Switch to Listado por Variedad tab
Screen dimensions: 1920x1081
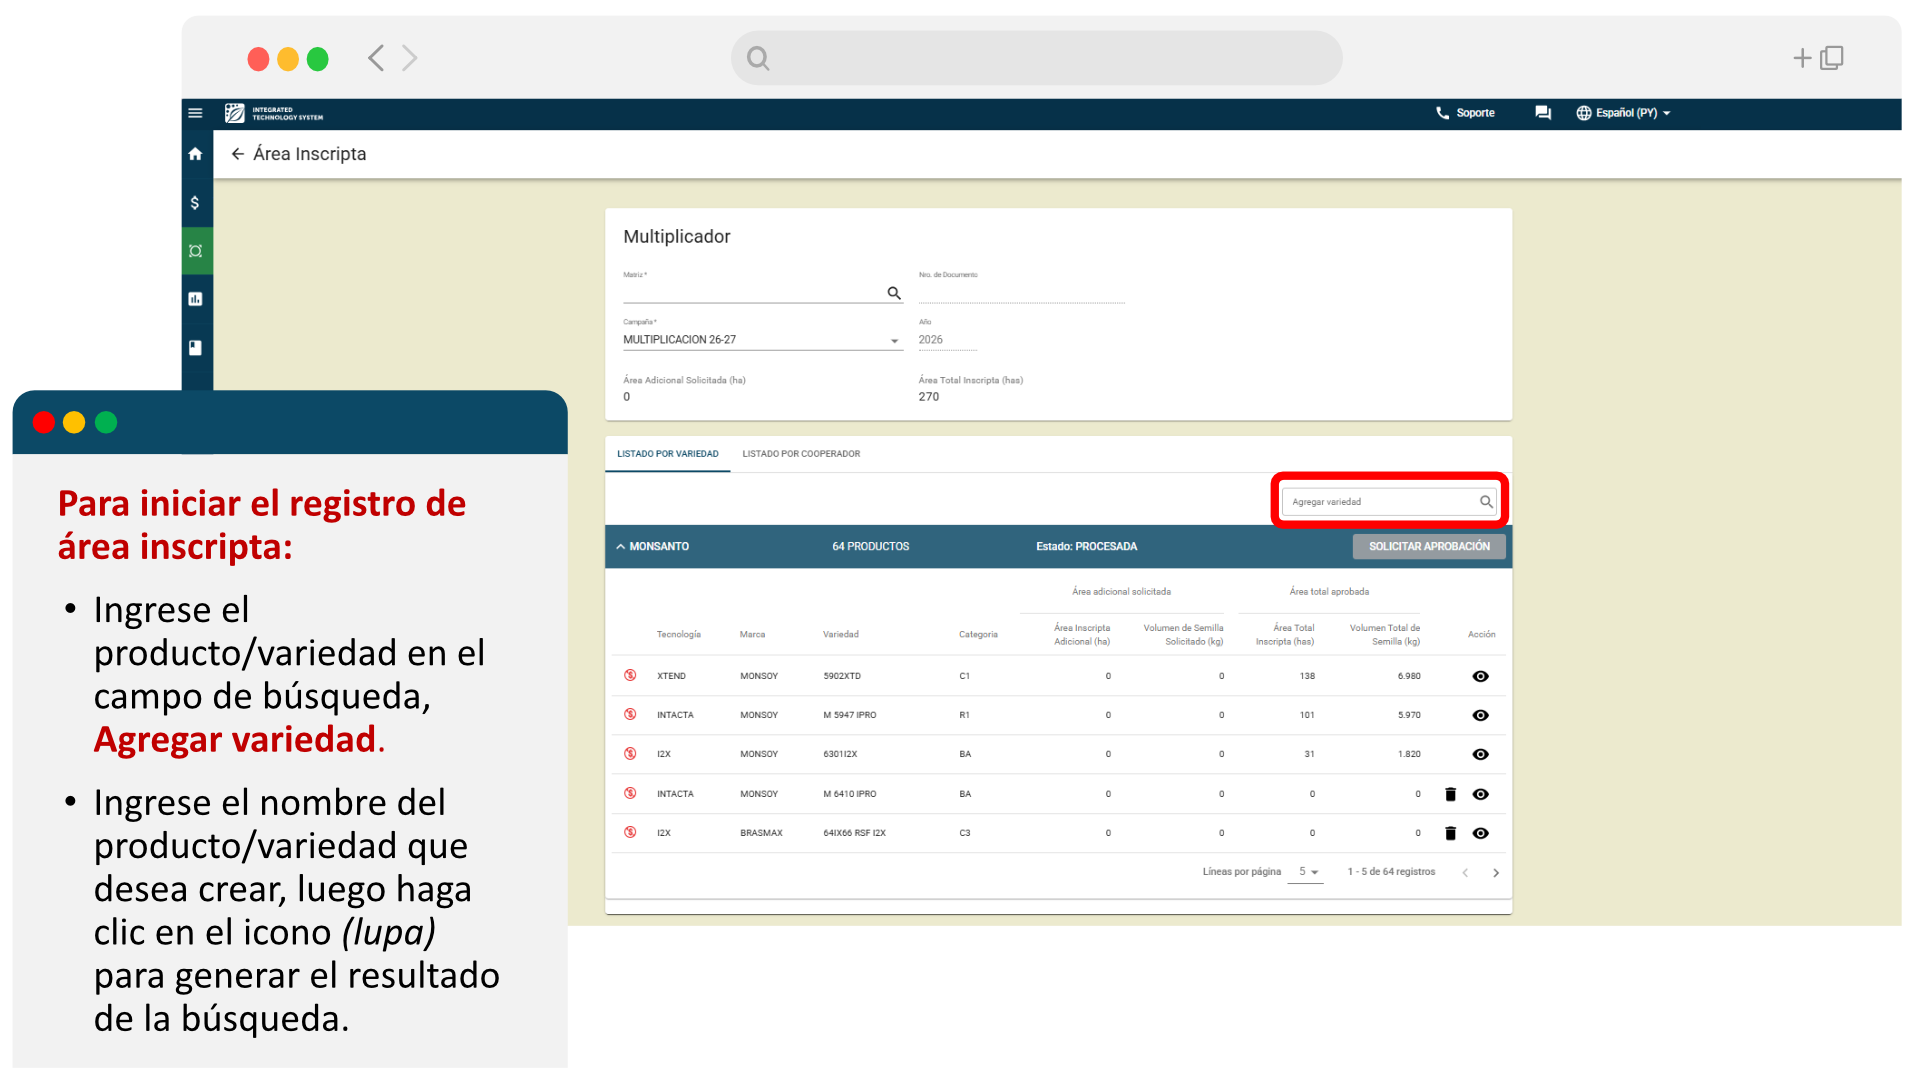click(668, 454)
